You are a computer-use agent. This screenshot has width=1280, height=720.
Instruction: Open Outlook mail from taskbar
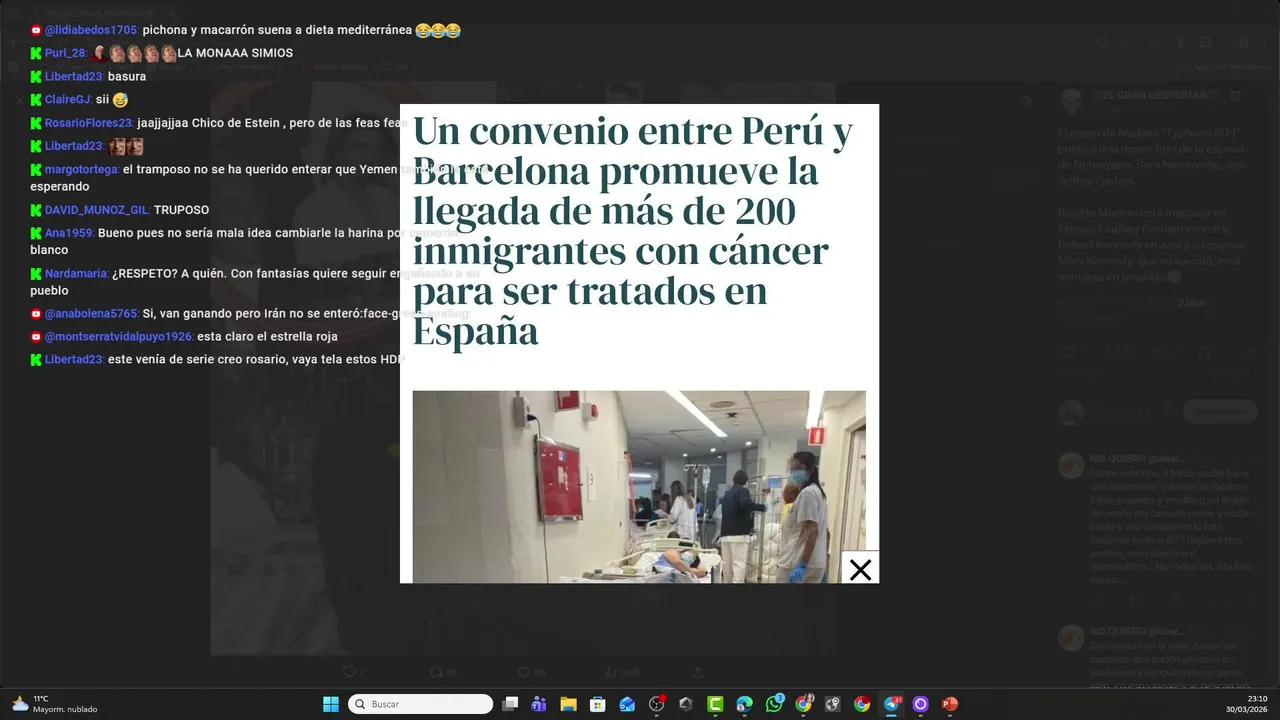click(x=627, y=704)
